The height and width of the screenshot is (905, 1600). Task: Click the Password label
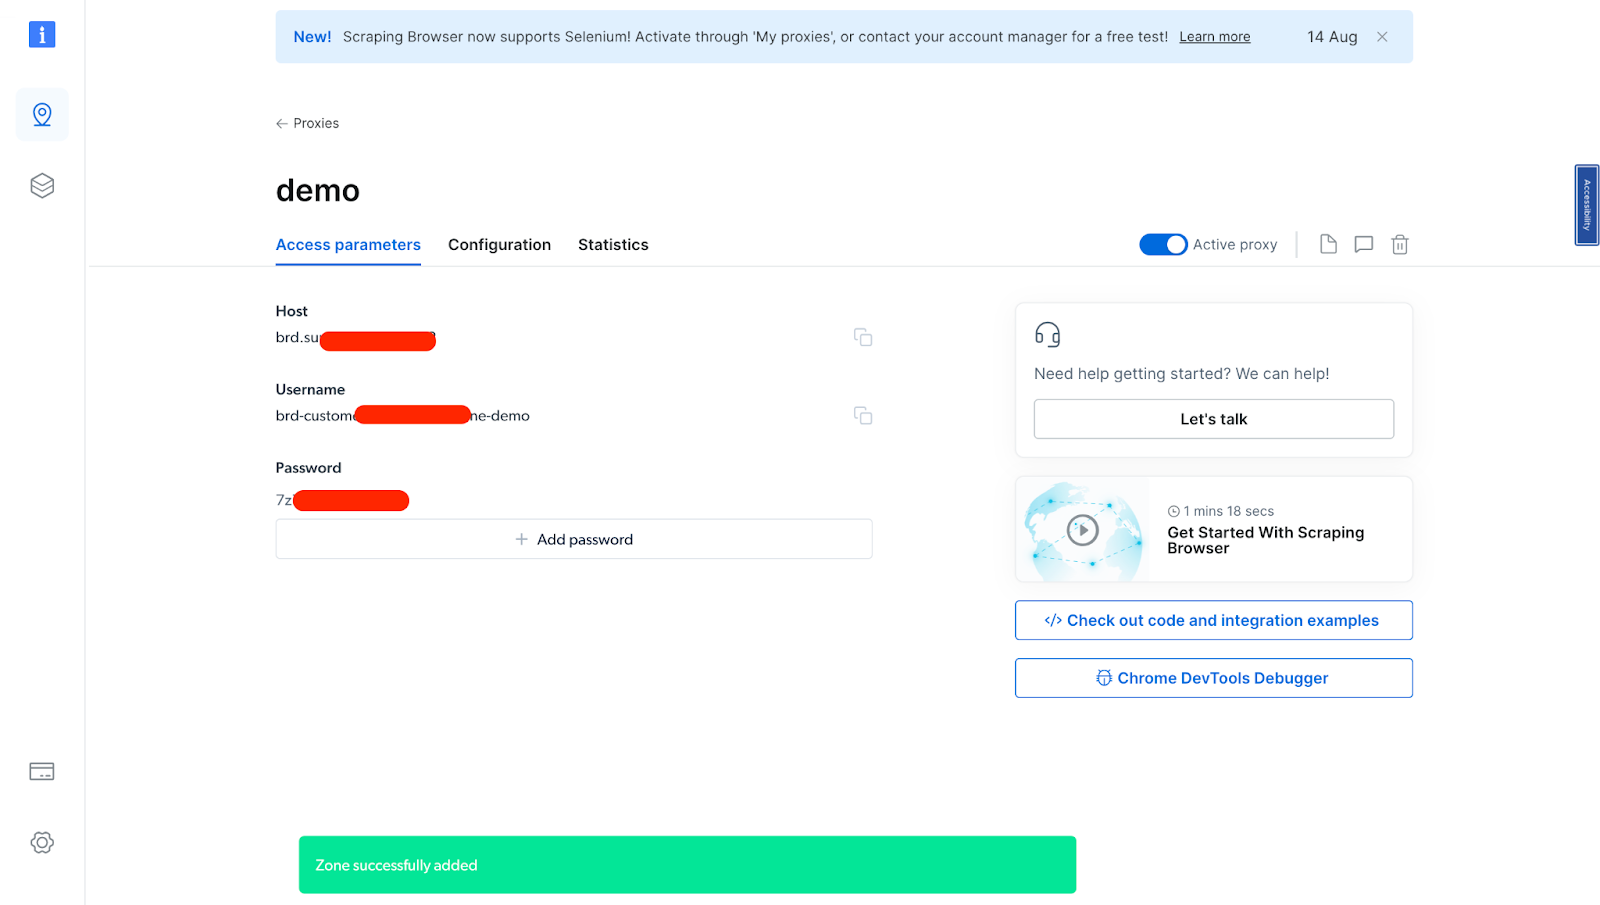[x=308, y=467]
